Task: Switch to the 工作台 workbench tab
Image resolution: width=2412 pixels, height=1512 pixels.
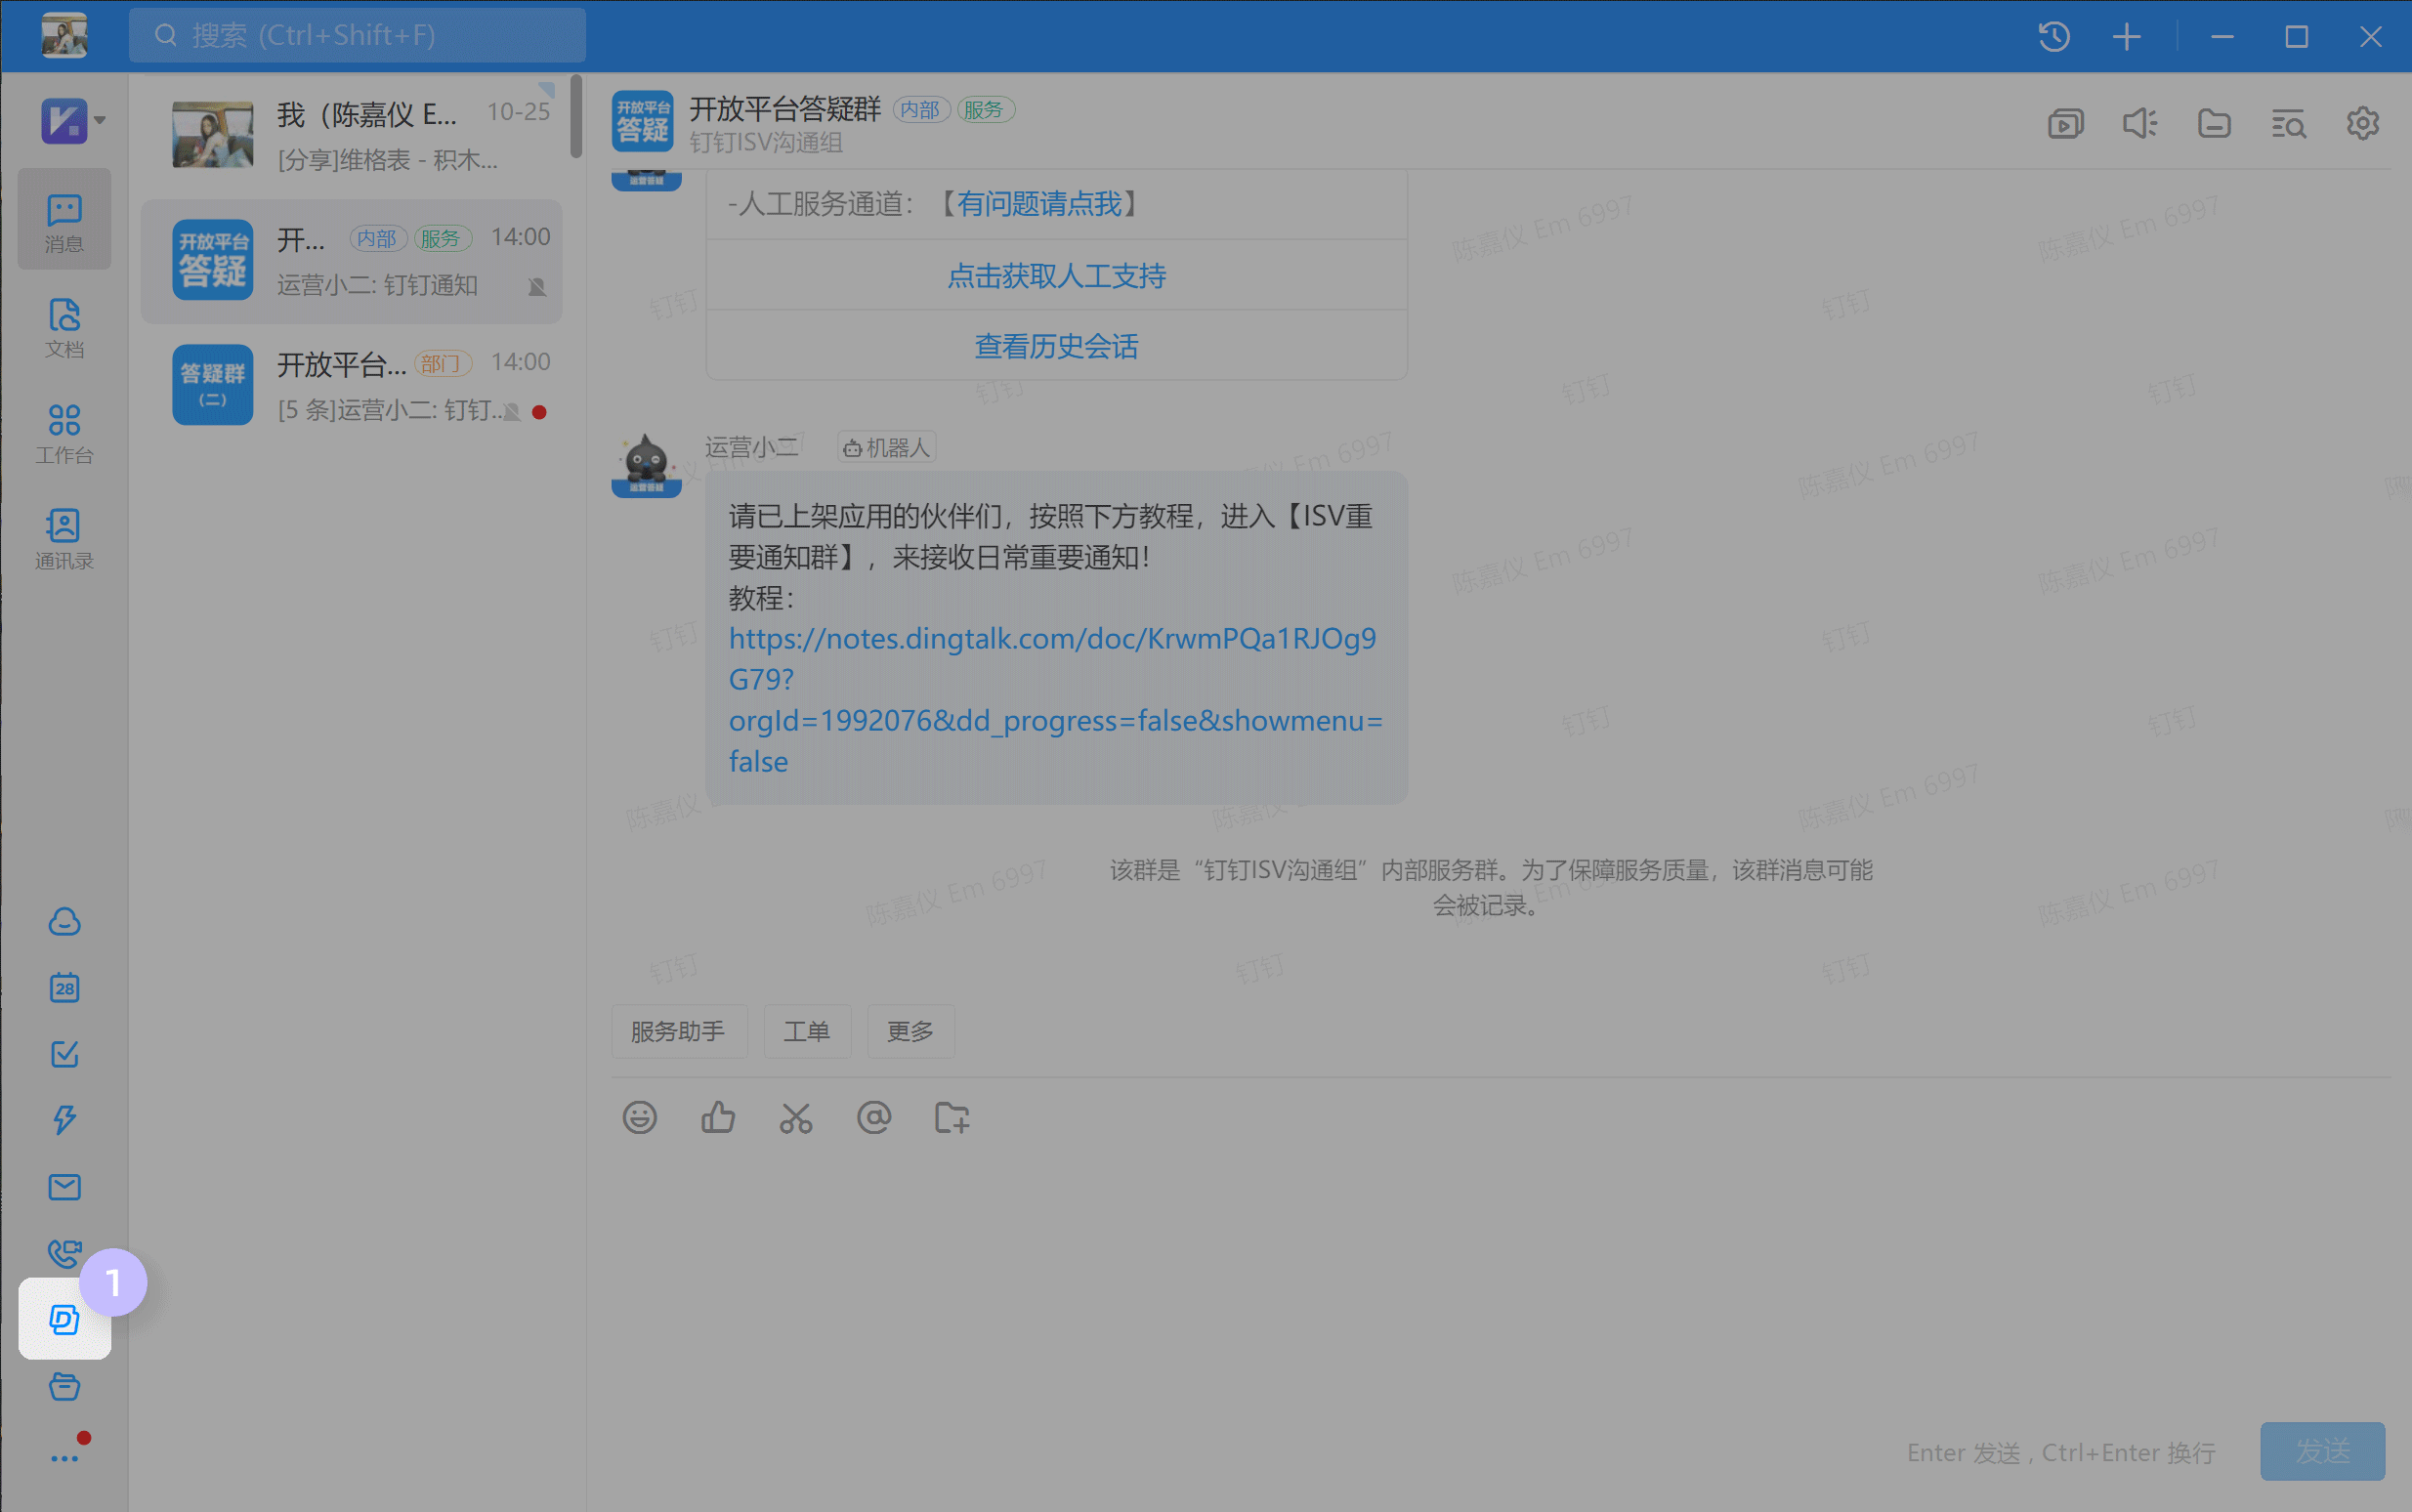Action: point(64,433)
